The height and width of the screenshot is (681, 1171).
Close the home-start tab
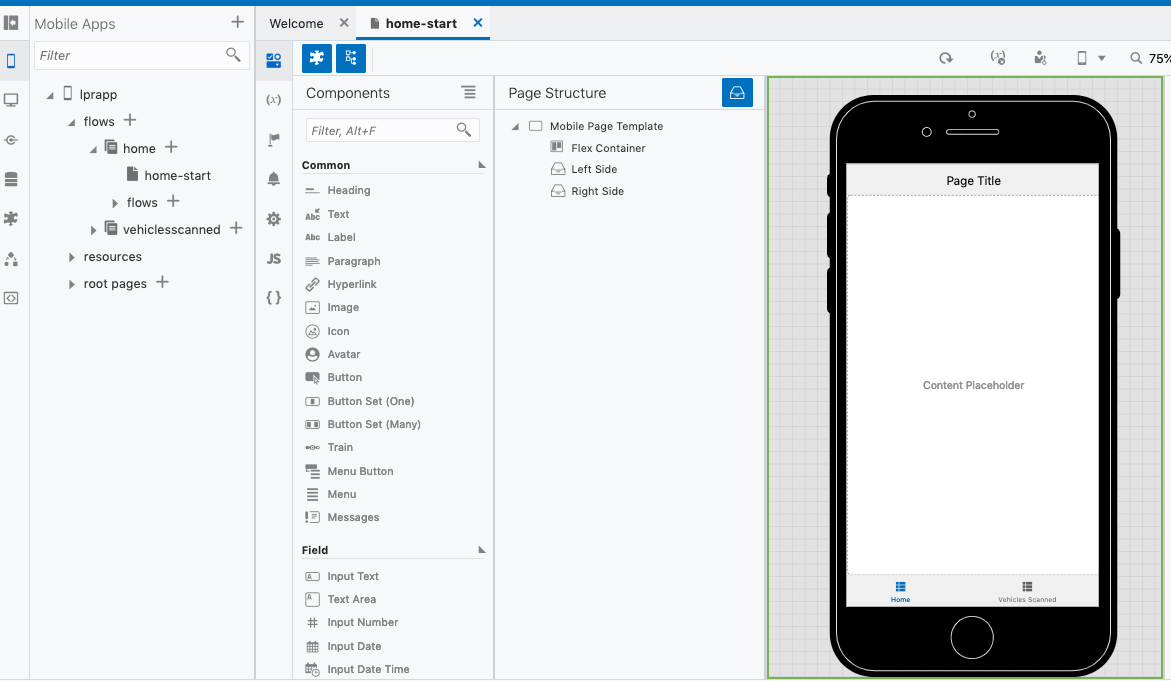pos(477,23)
